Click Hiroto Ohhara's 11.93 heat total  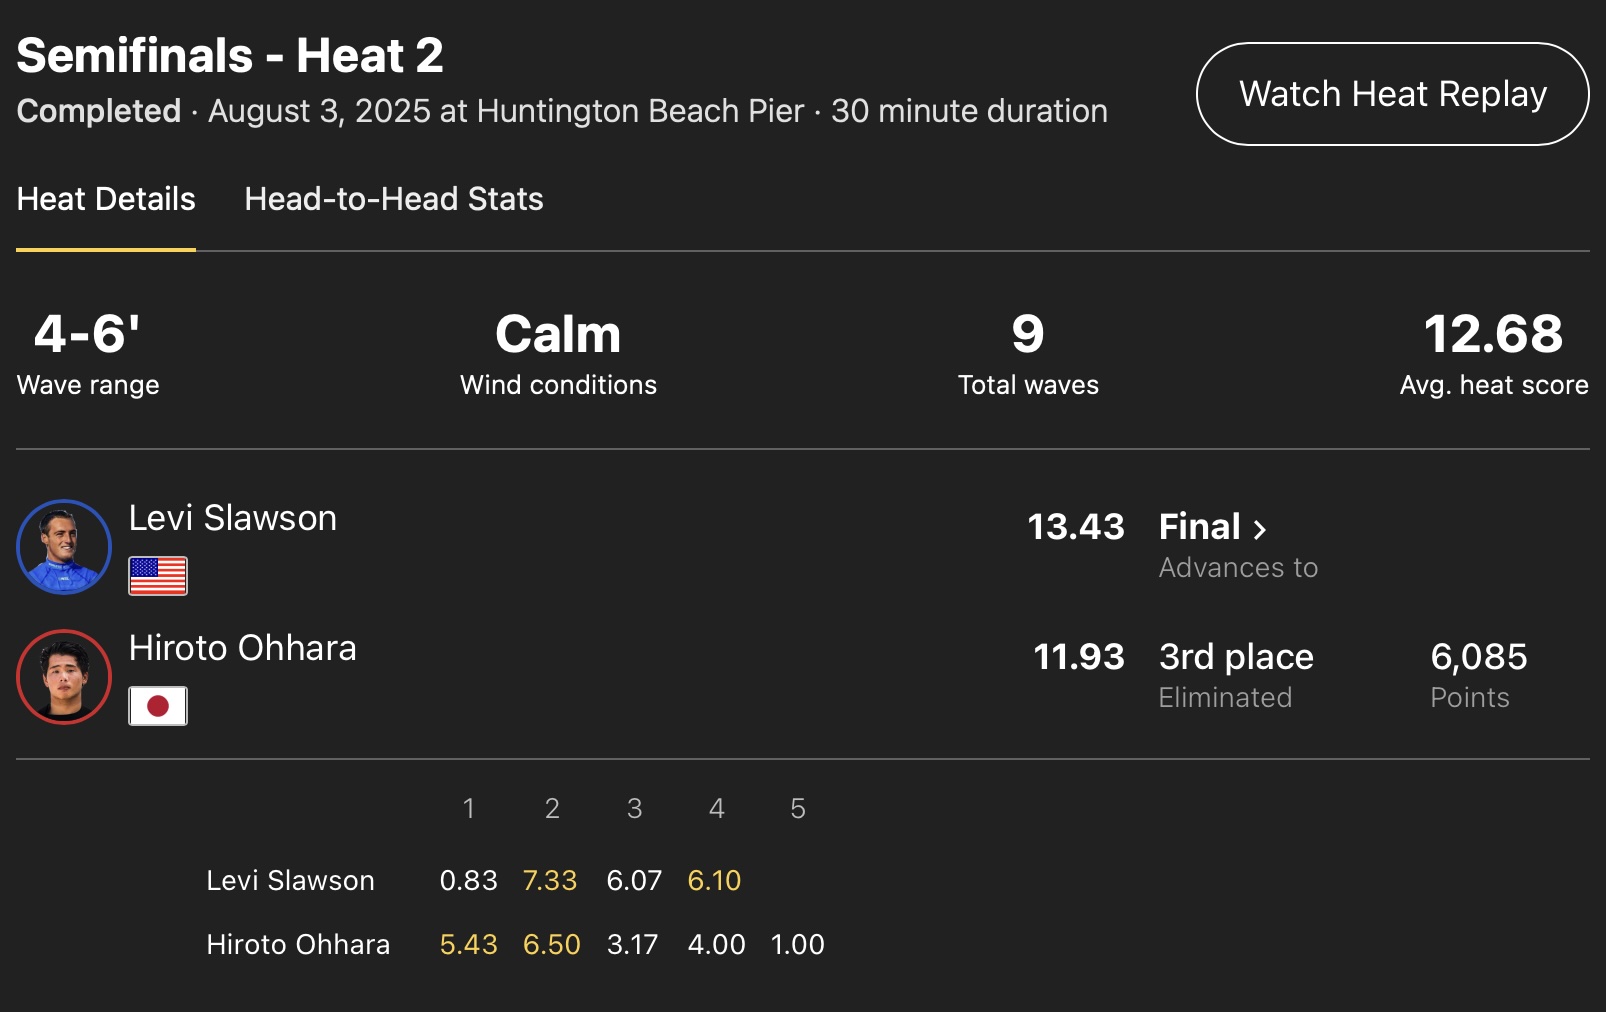coord(1079,657)
